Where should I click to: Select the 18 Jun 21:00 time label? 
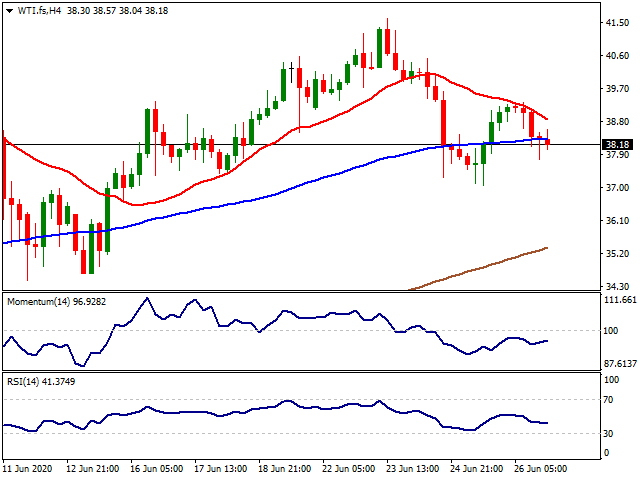(x=285, y=469)
